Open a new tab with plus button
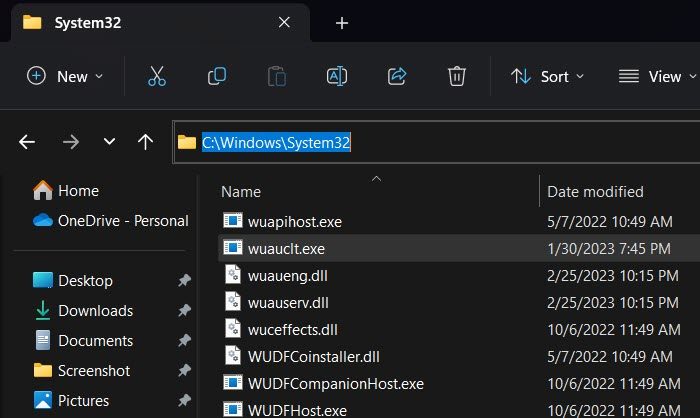Image resolution: width=700 pixels, height=418 pixels. coord(341,22)
